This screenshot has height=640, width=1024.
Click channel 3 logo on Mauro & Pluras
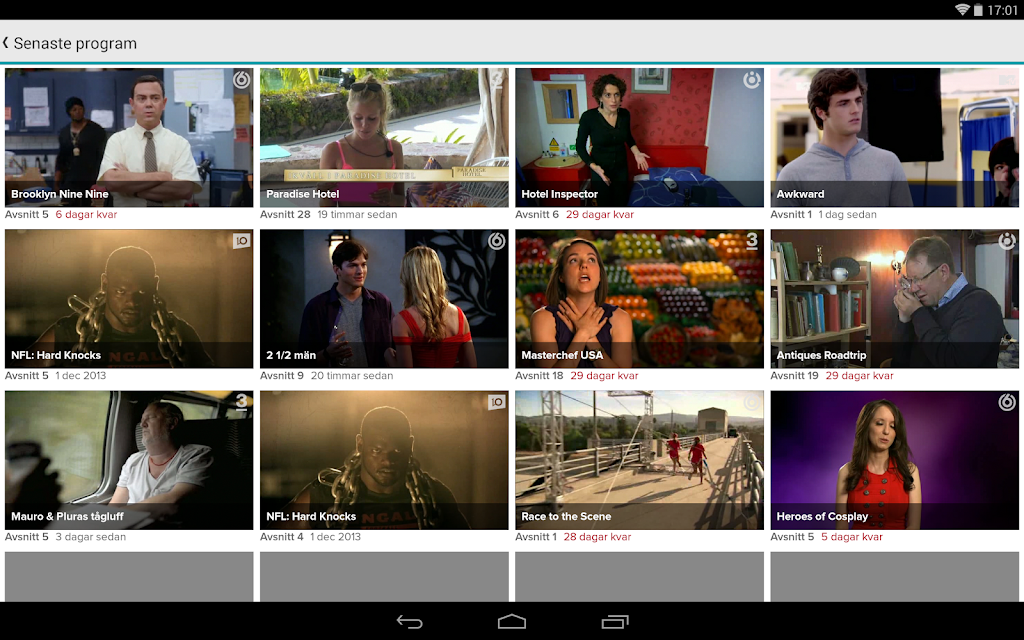pos(242,402)
